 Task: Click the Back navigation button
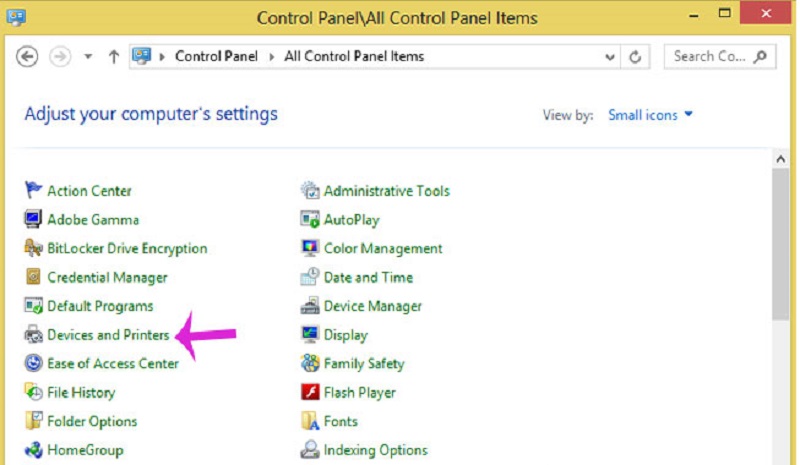27,56
